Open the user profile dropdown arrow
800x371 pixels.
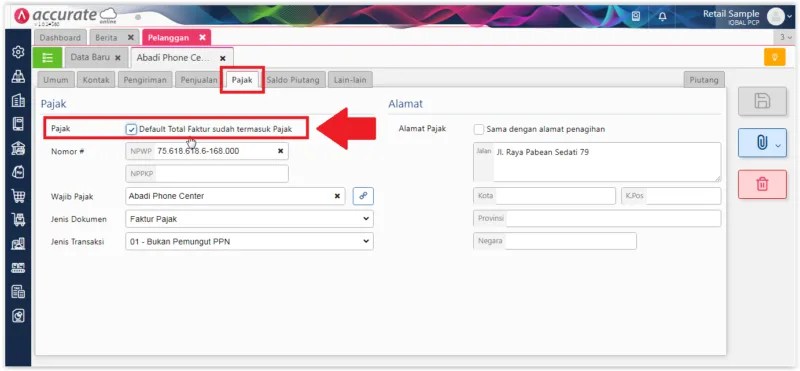point(791,16)
